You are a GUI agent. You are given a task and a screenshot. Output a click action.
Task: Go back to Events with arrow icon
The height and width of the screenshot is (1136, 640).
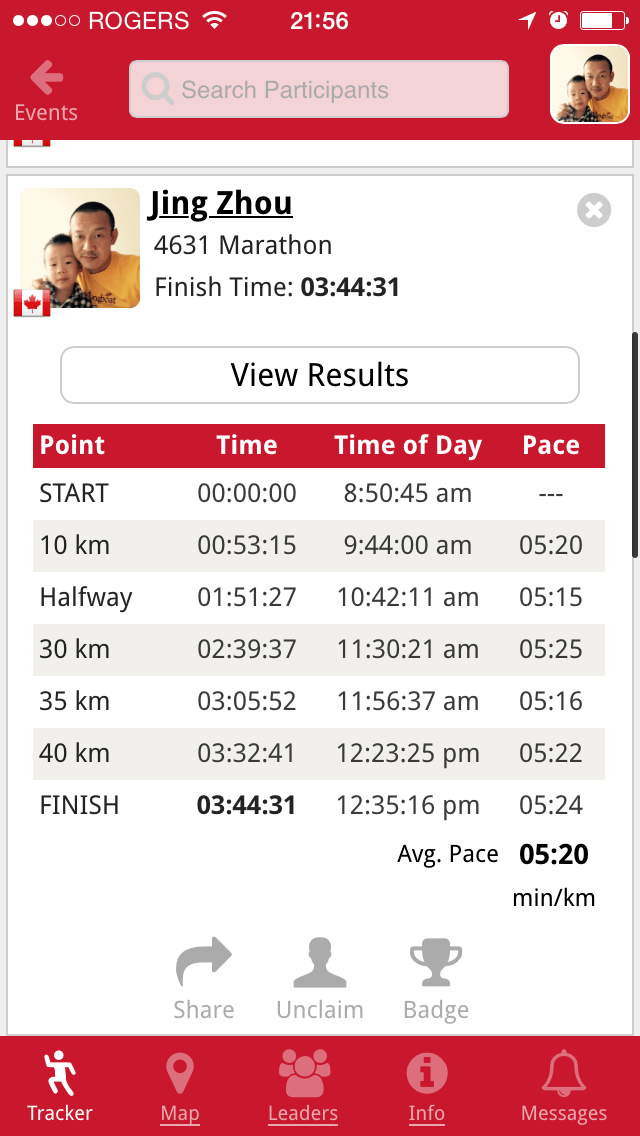(46, 91)
